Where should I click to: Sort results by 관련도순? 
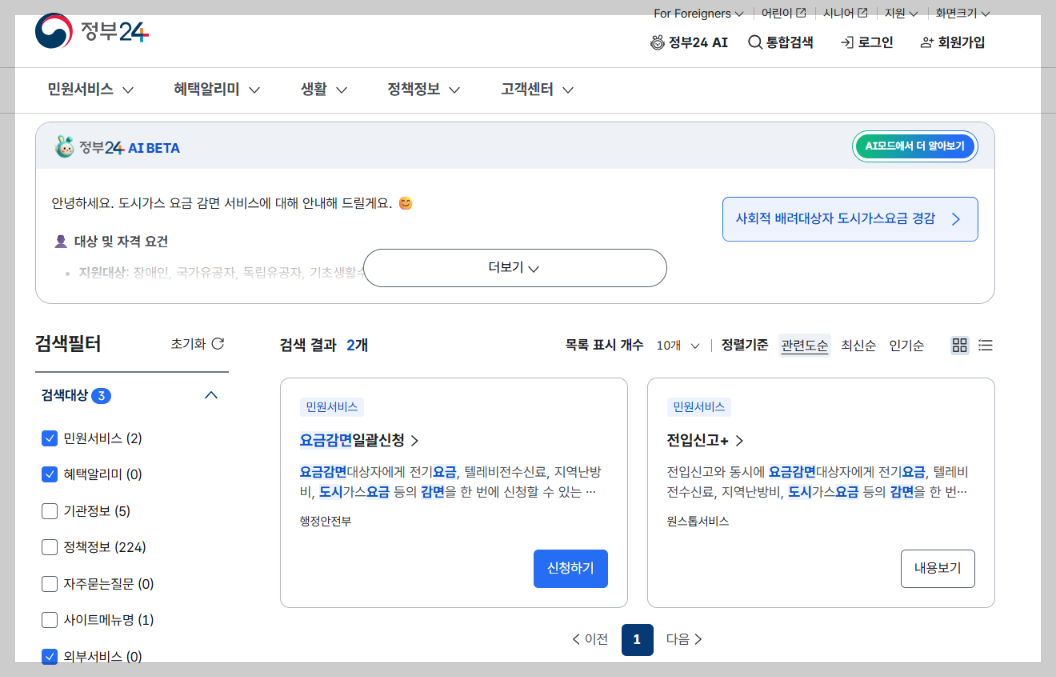(x=804, y=346)
